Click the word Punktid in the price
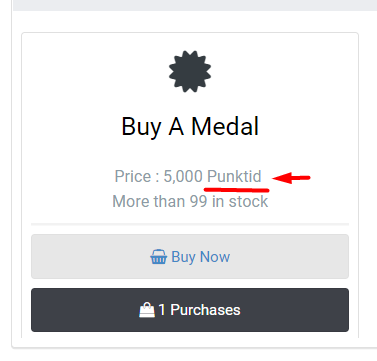The height and width of the screenshot is (361, 377). 234,176
